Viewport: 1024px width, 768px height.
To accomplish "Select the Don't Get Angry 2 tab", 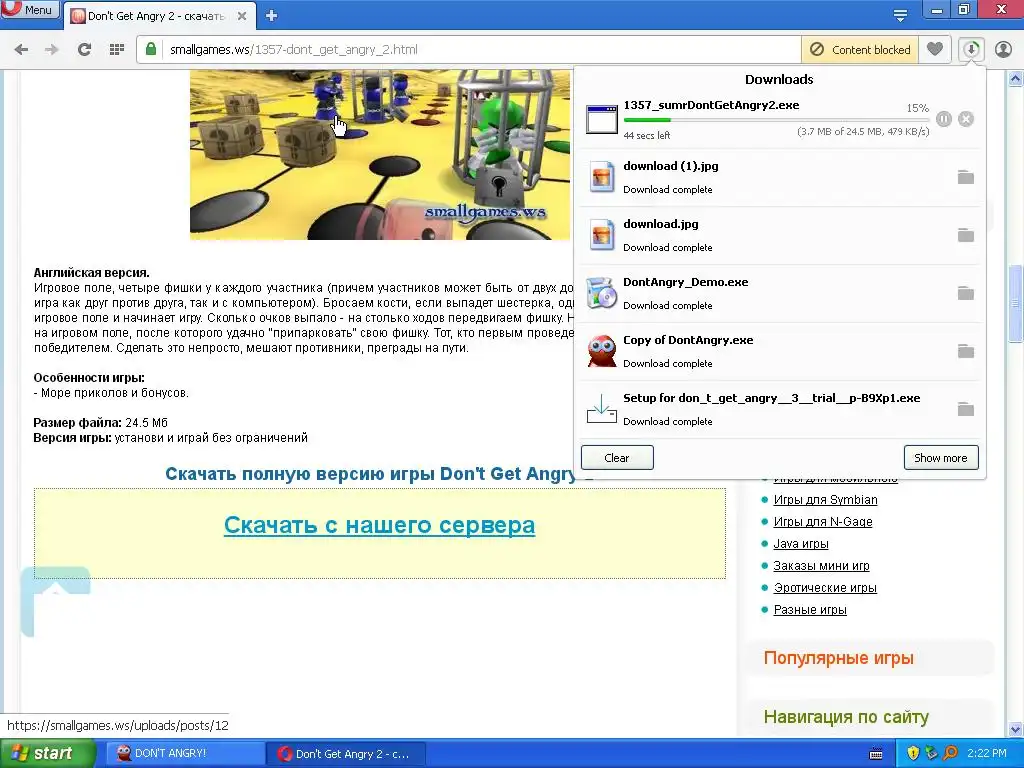I will [x=157, y=16].
